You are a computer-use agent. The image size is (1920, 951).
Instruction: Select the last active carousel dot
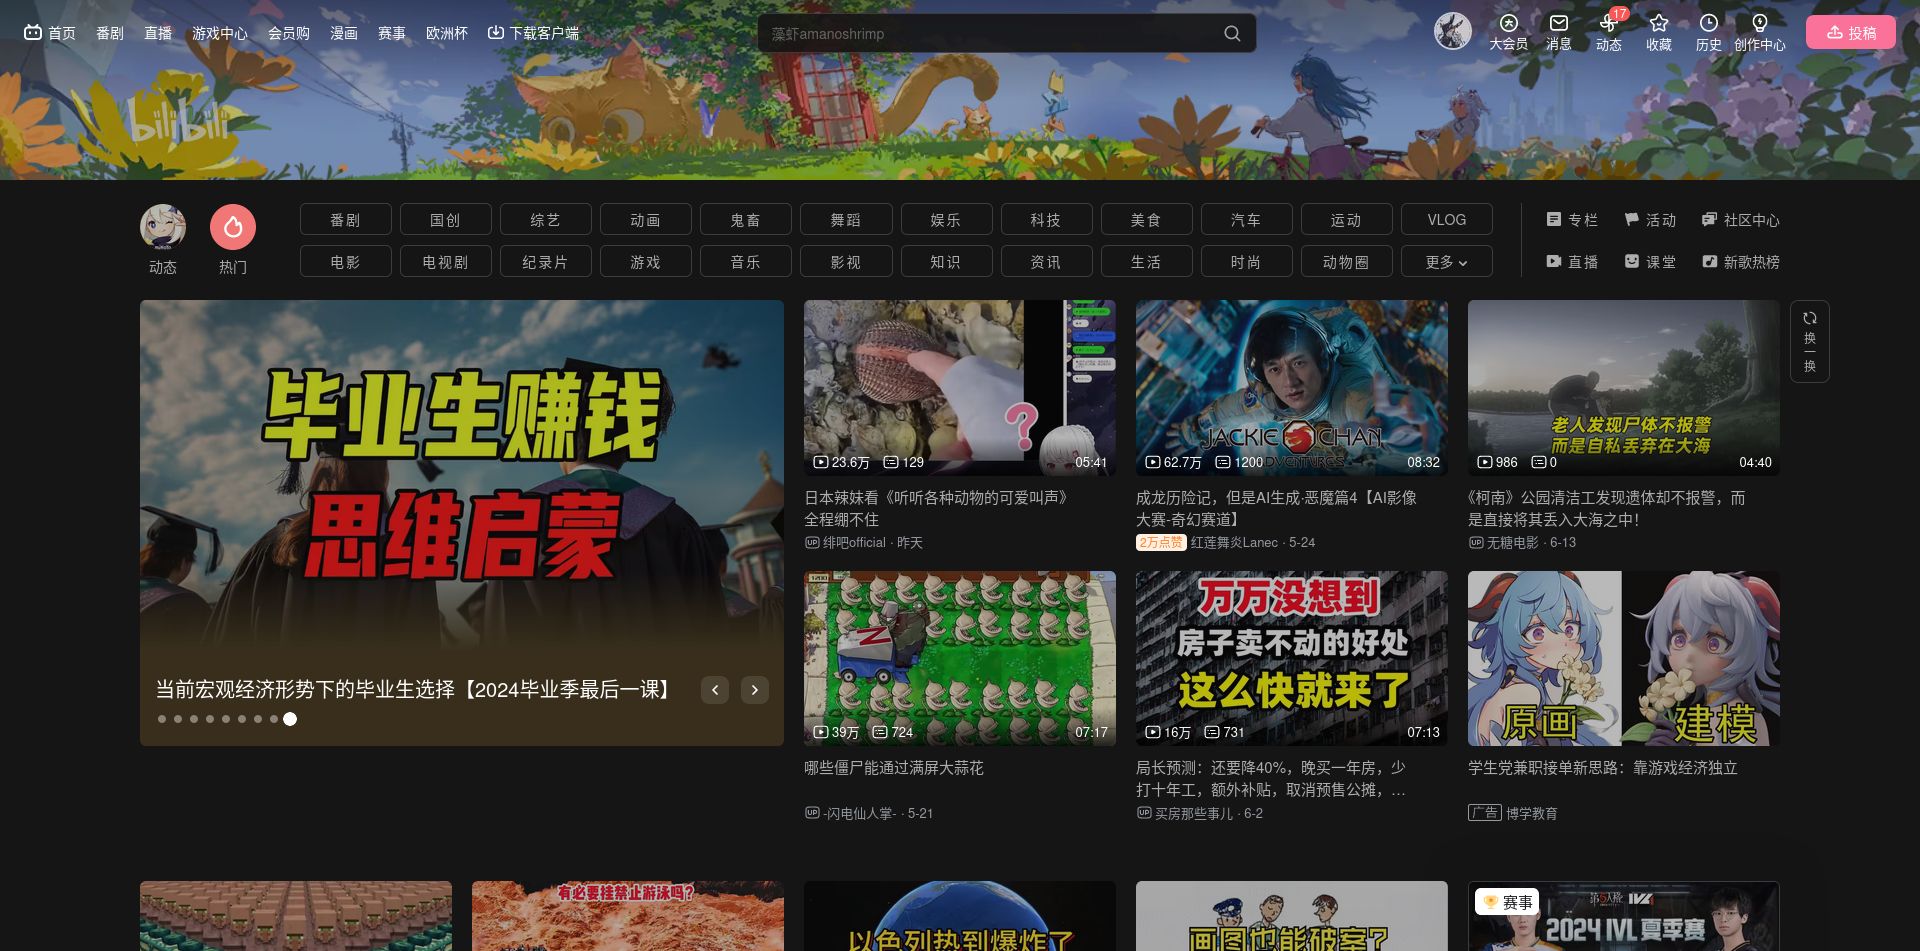coord(290,719)
